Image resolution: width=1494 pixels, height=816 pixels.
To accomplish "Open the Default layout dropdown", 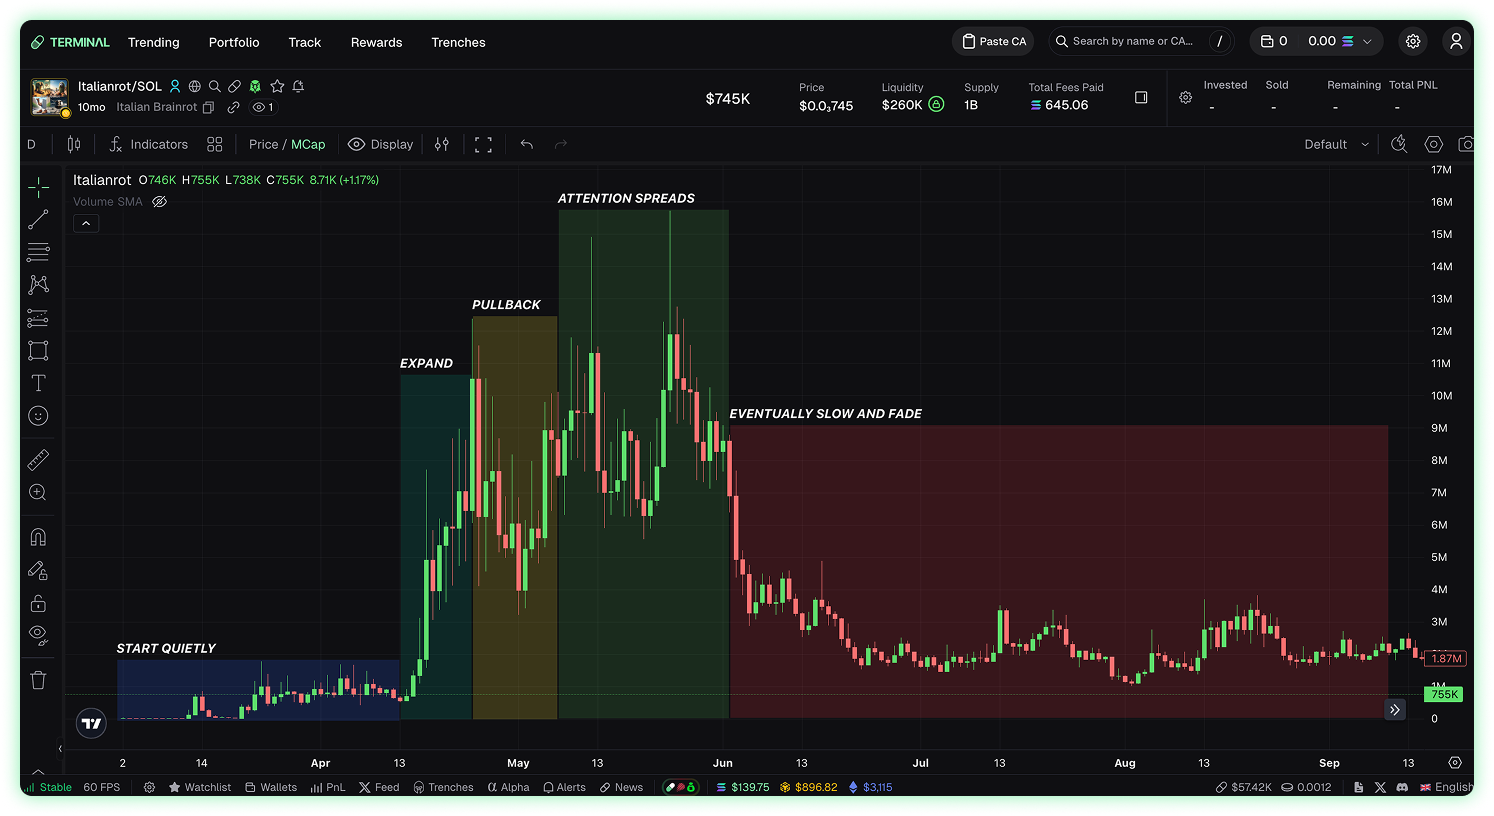I will tap(1336, 145).
